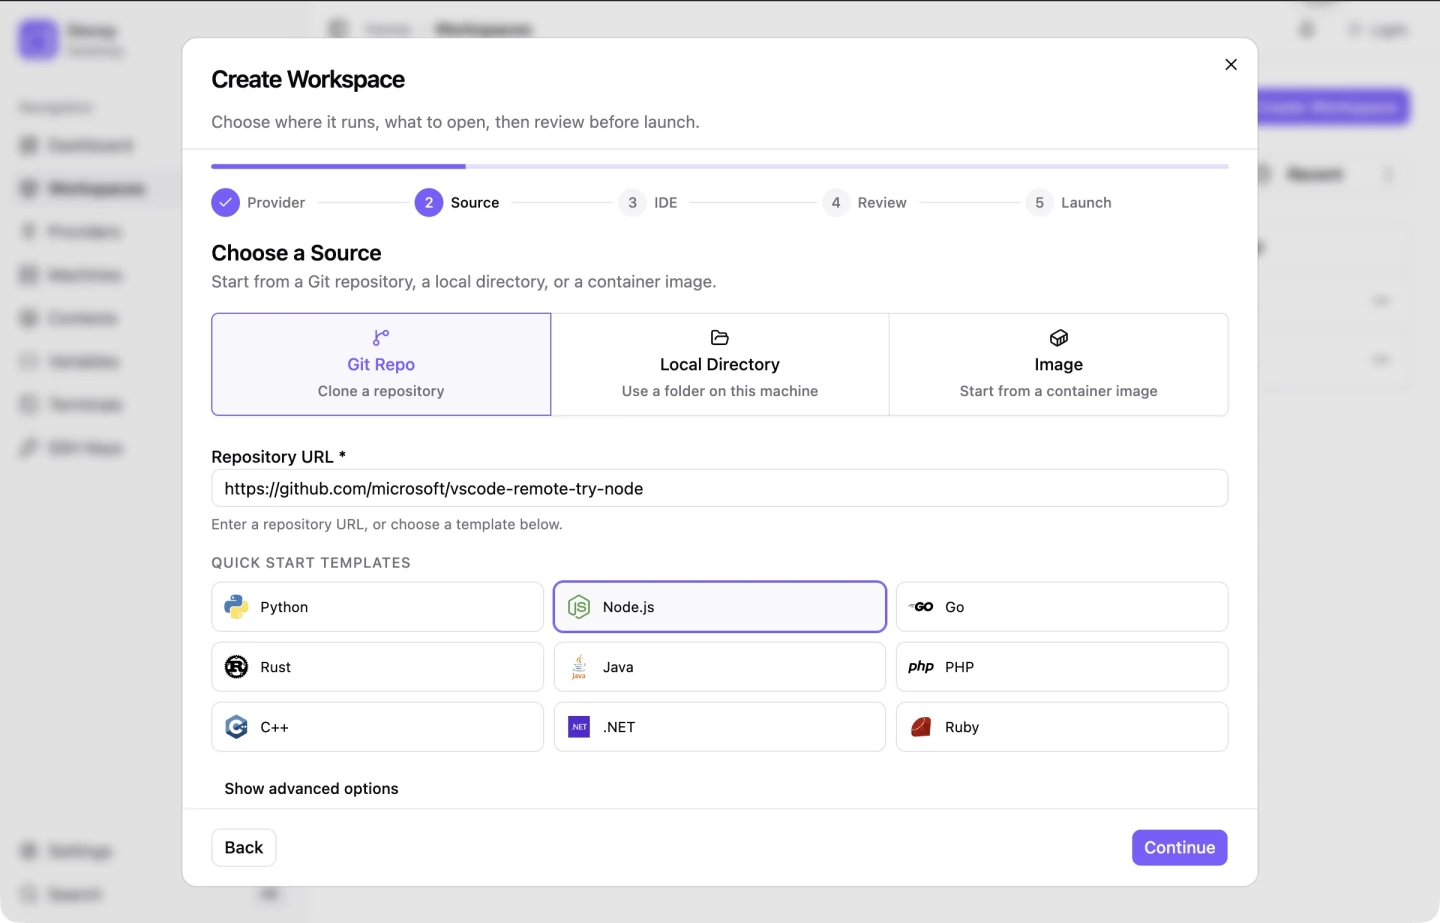
Task: Click the PHP logo icon
Action: tap(921, 667)
